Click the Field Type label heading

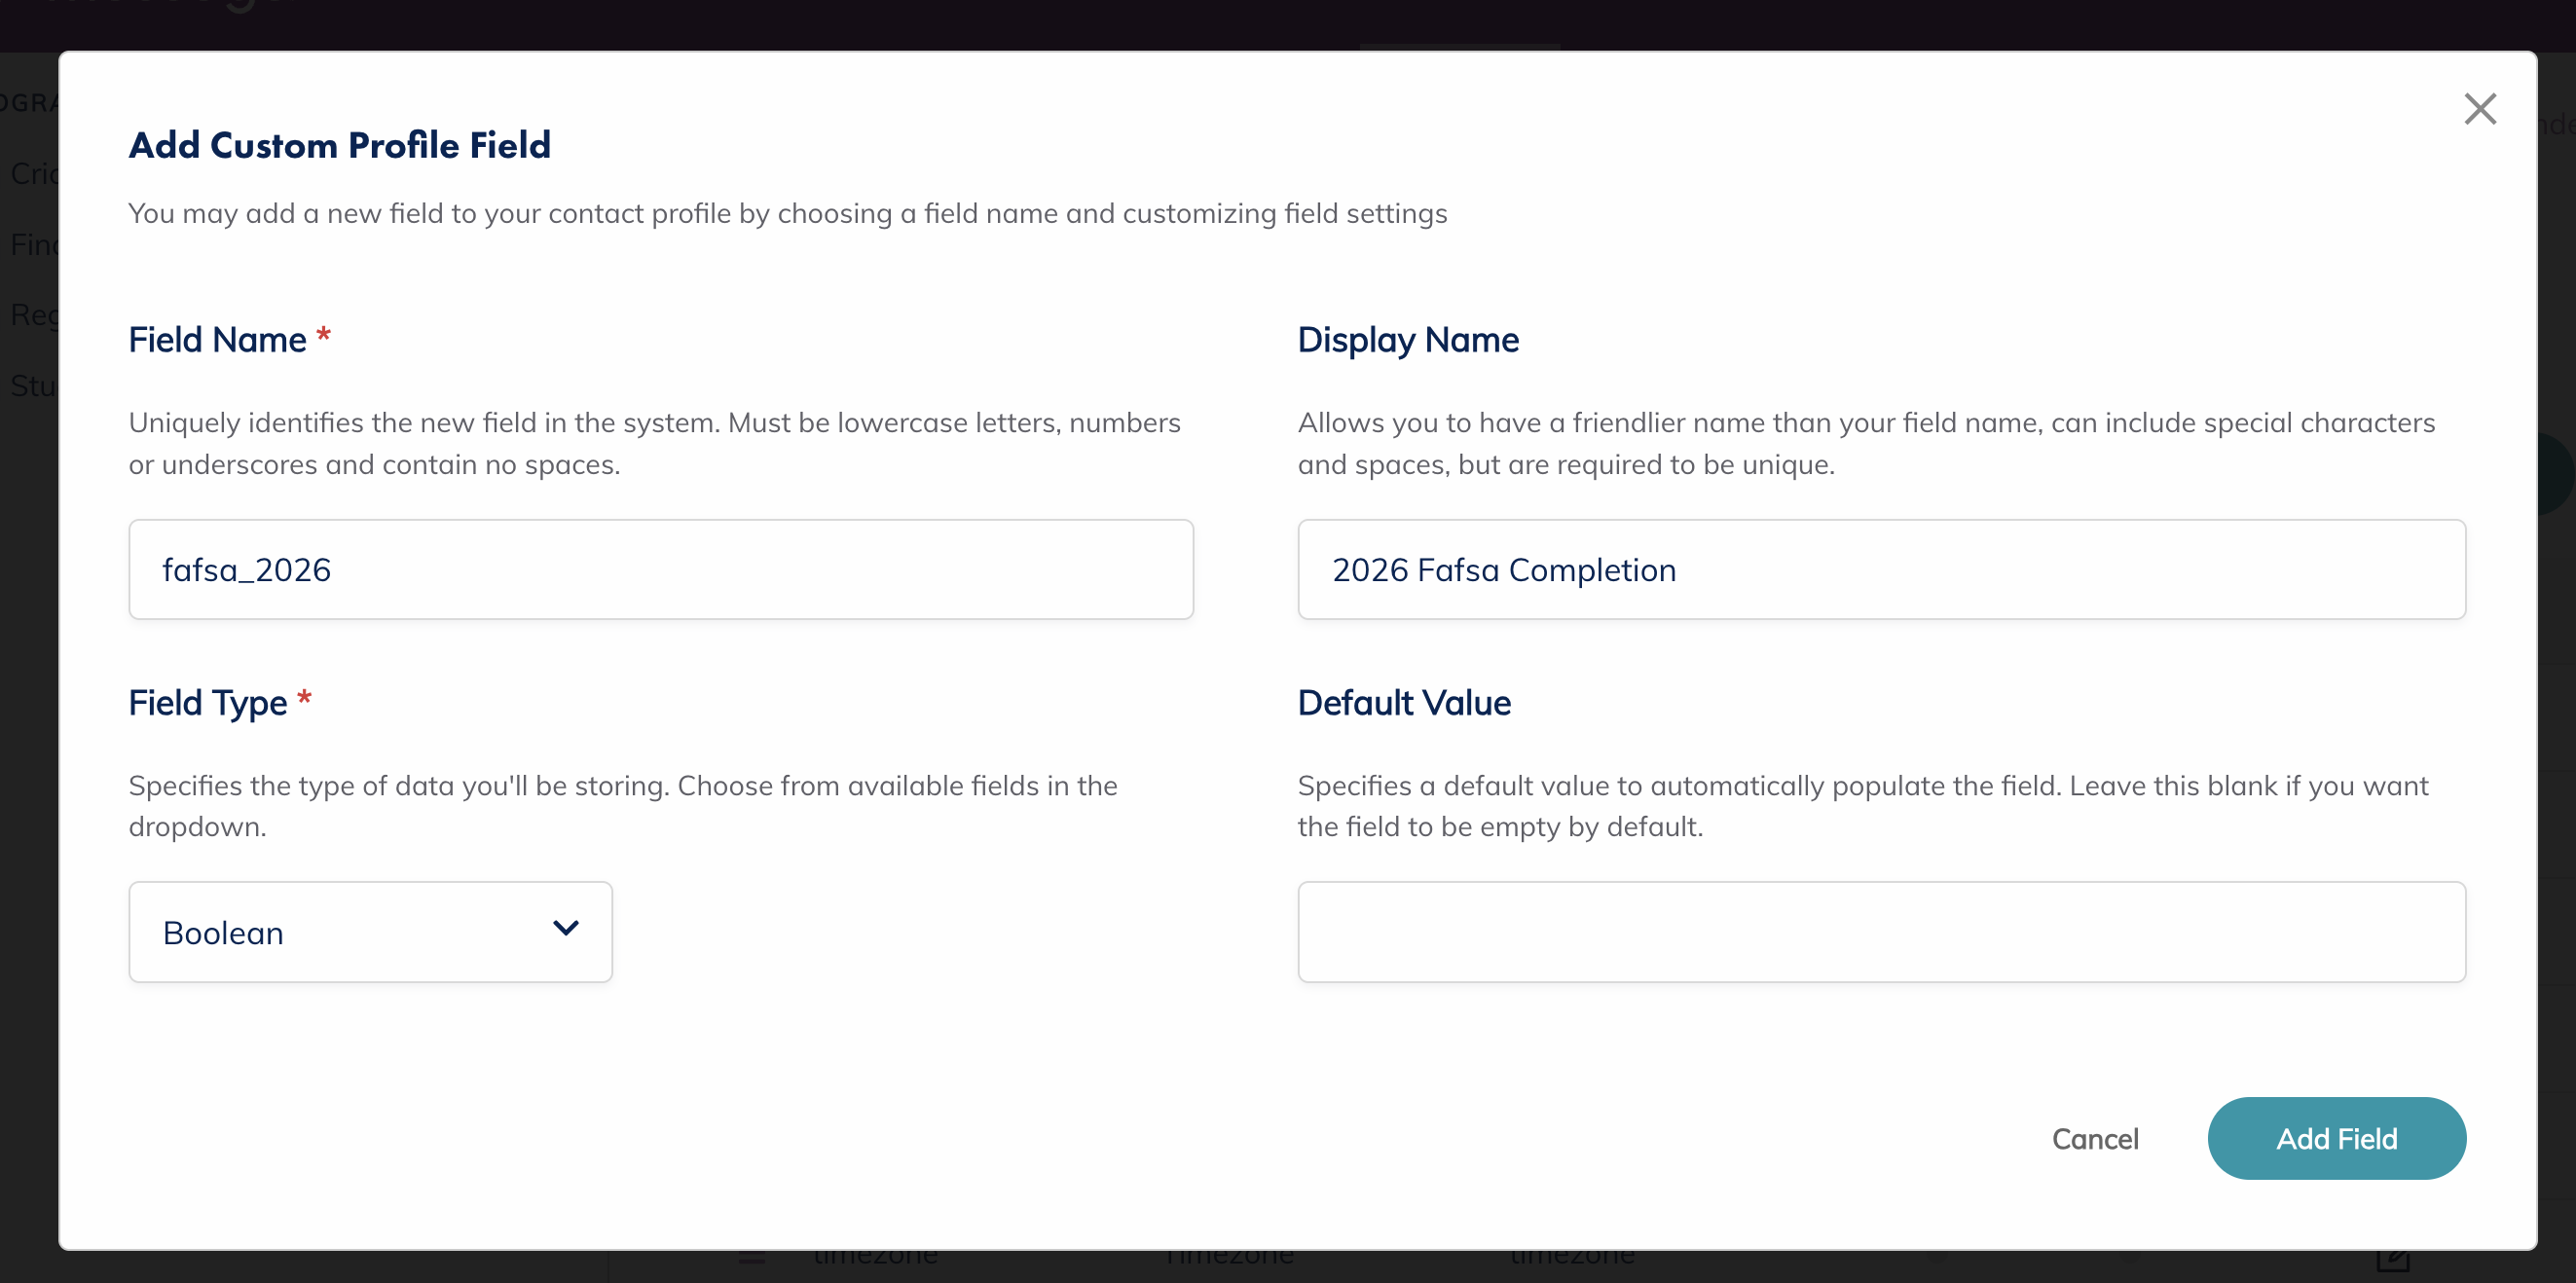coord(207,703)
